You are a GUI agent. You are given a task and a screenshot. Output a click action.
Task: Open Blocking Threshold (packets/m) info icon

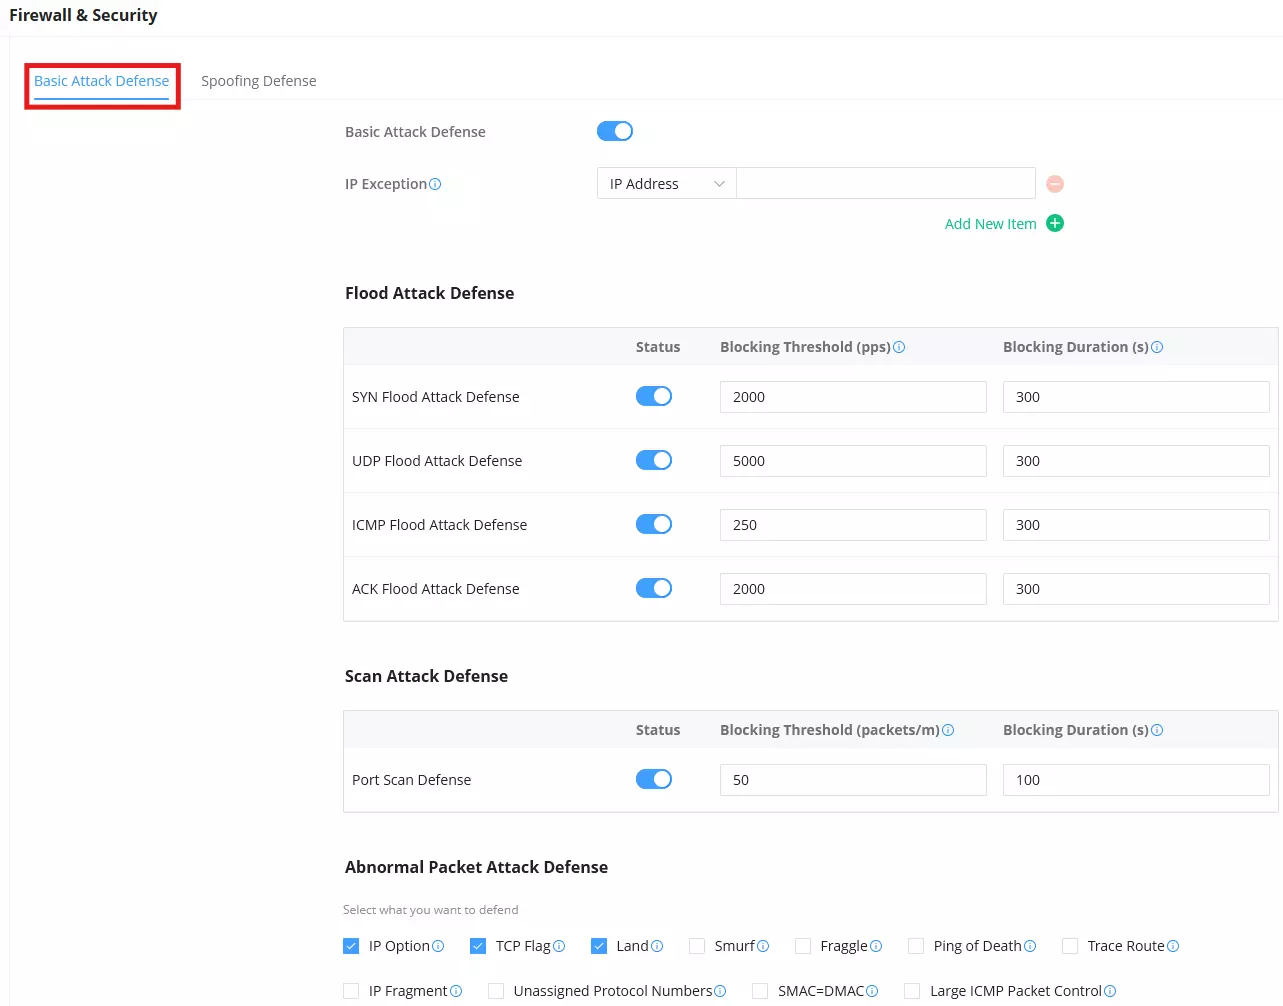(948, 730)
